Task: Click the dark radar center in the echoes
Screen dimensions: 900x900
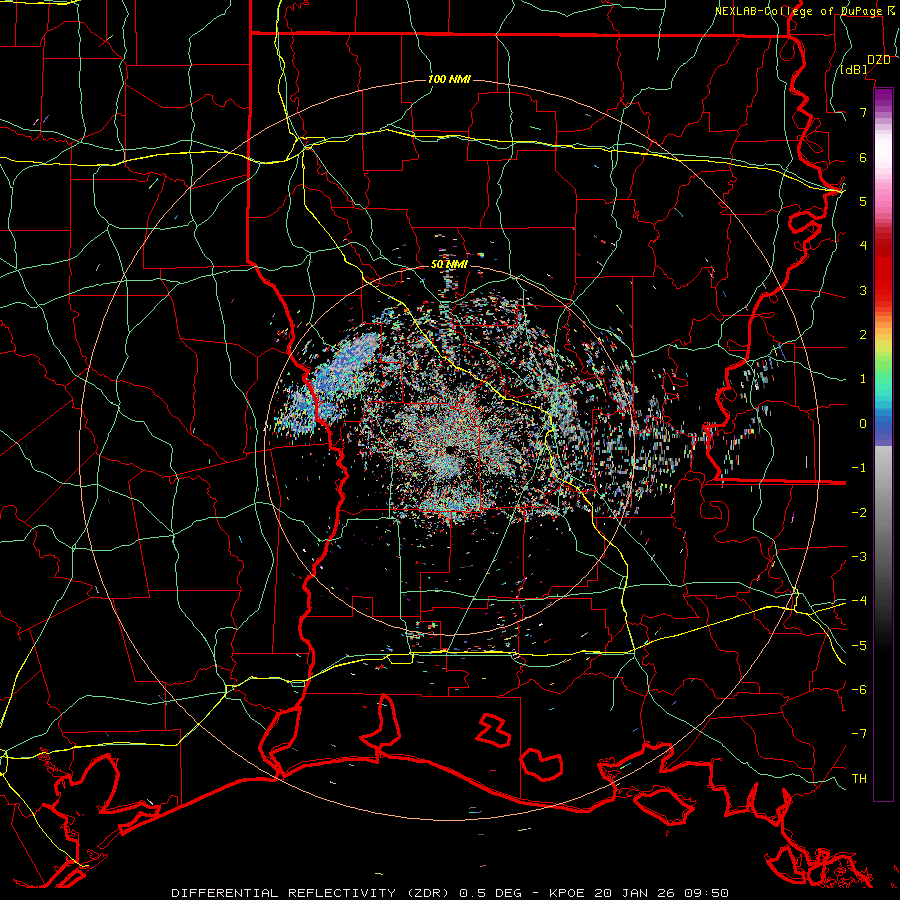Action: [x=451, y=449]
